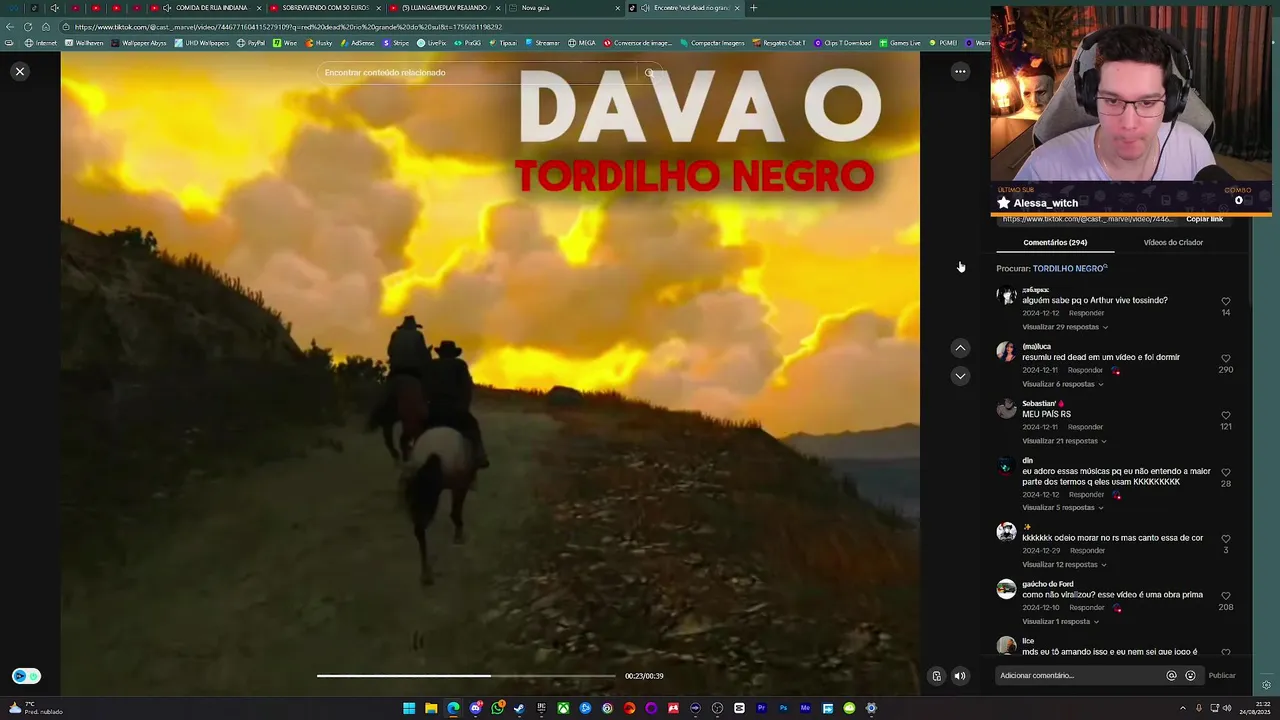Like the 'MEU PAÍS RS' comment

pos(1226,415)
